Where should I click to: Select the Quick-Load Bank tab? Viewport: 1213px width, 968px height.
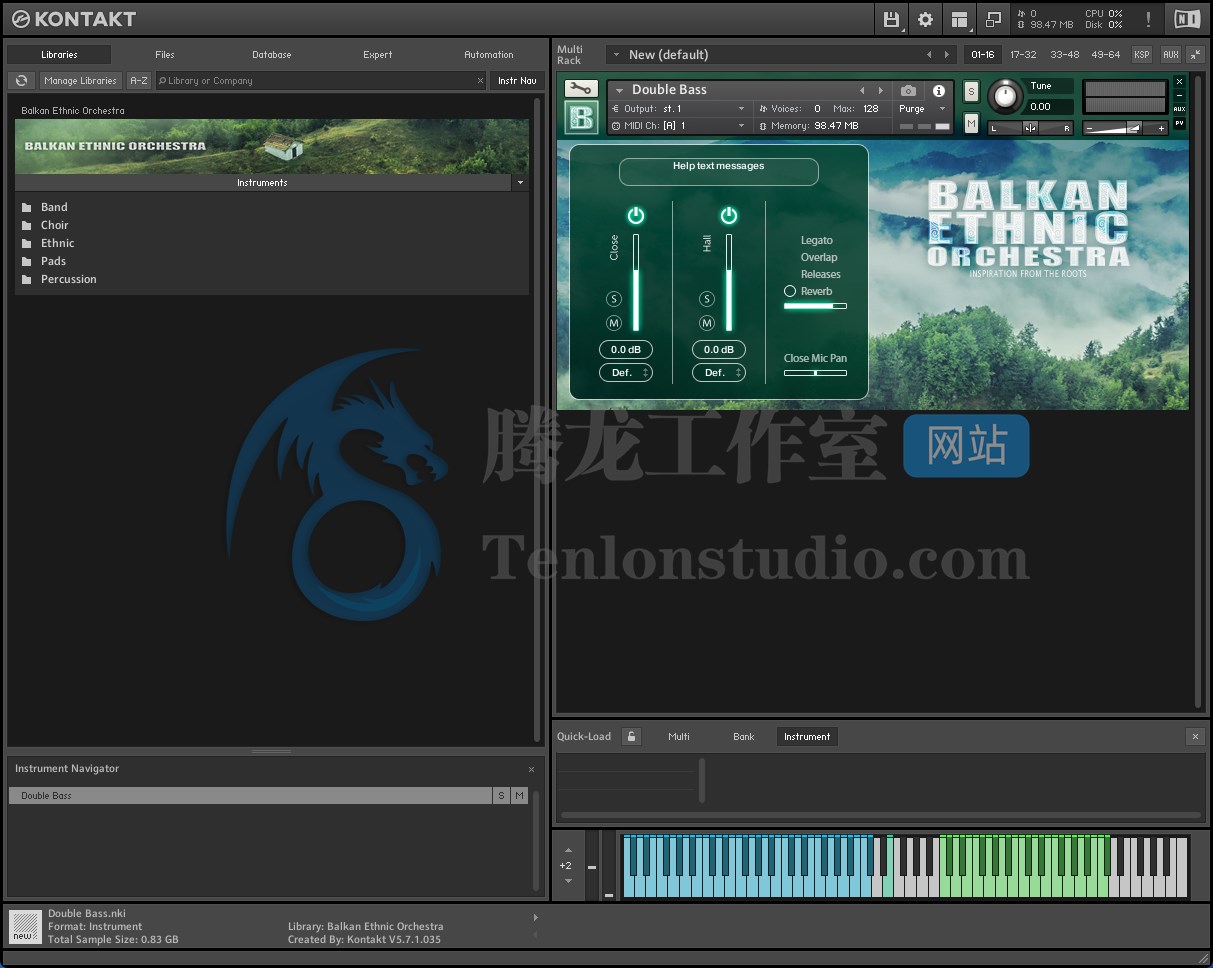coord(744,737)
